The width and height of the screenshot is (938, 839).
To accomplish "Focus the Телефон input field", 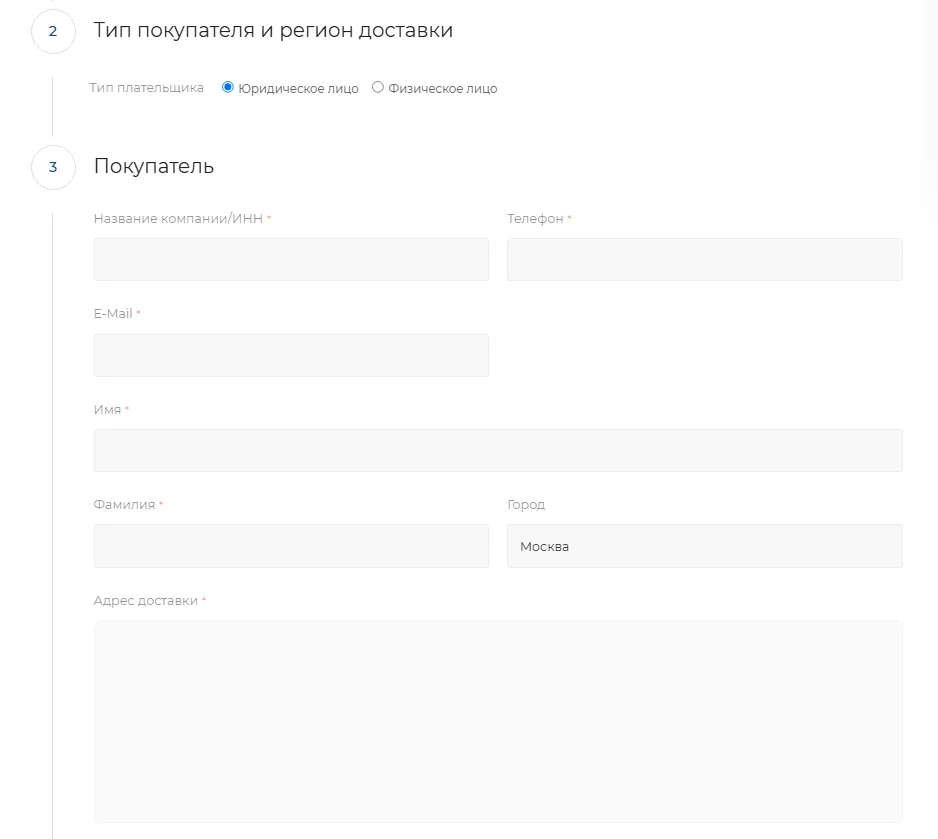I will coord(705,260).
